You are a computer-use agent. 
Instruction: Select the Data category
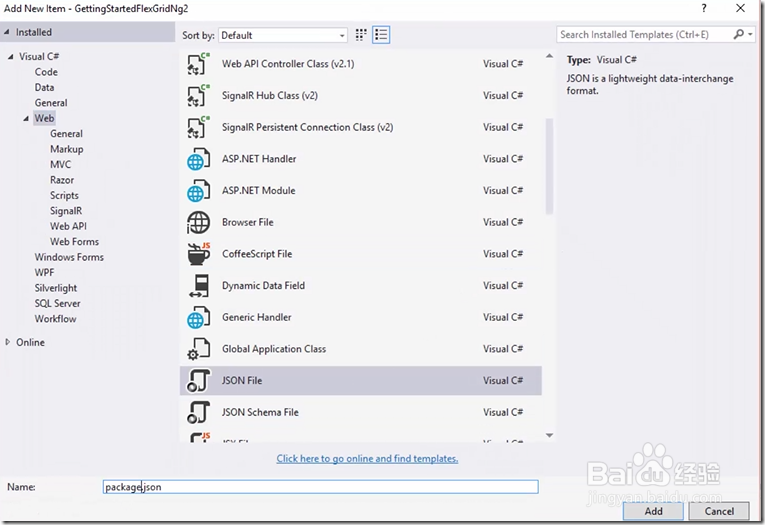44,87
